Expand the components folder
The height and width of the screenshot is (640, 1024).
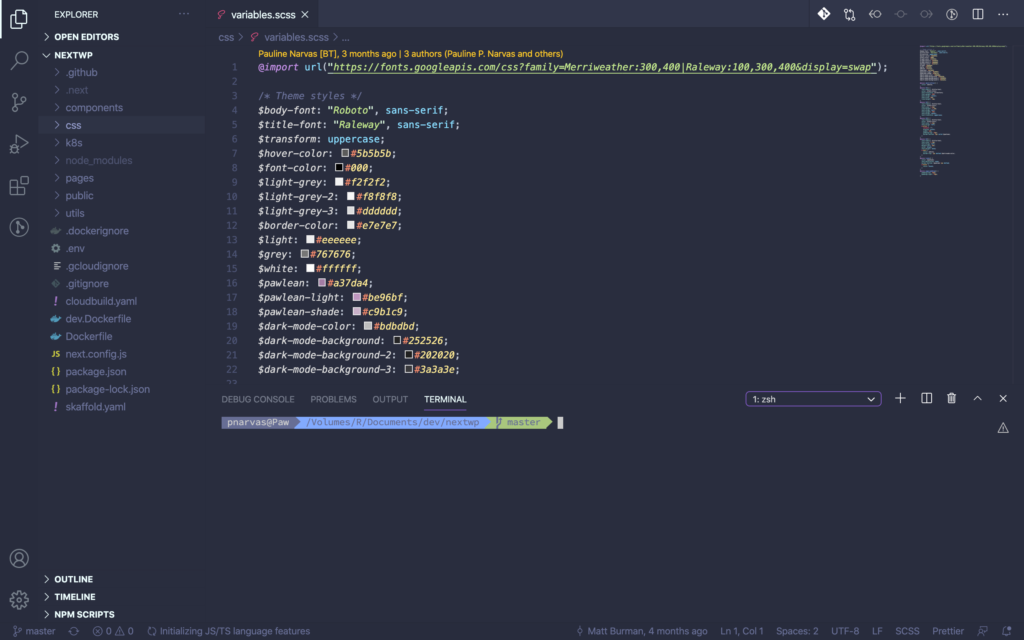[x=94, y=108]
